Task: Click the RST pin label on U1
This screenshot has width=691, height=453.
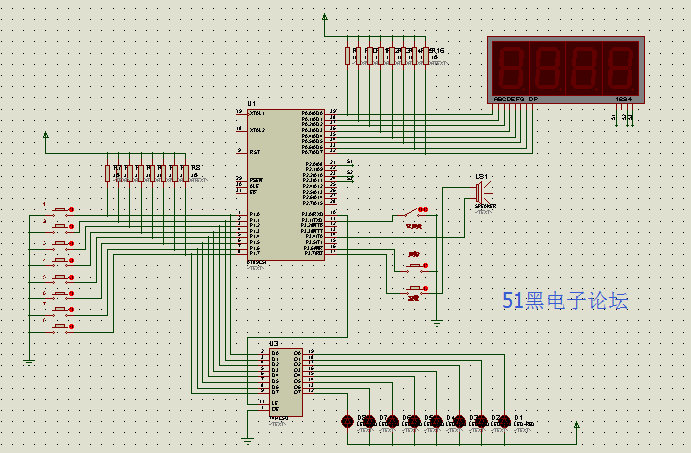Action: 255,152
